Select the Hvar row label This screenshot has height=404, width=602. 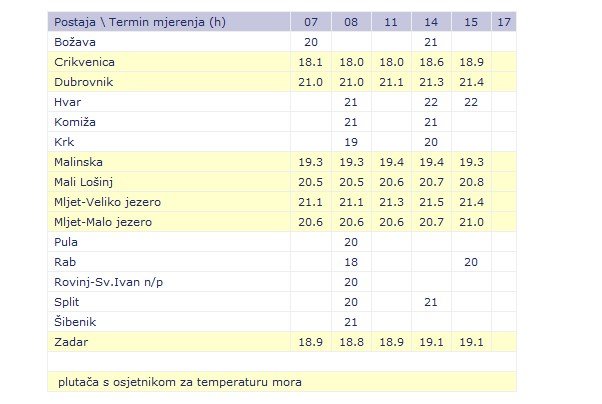click(69, 102)
